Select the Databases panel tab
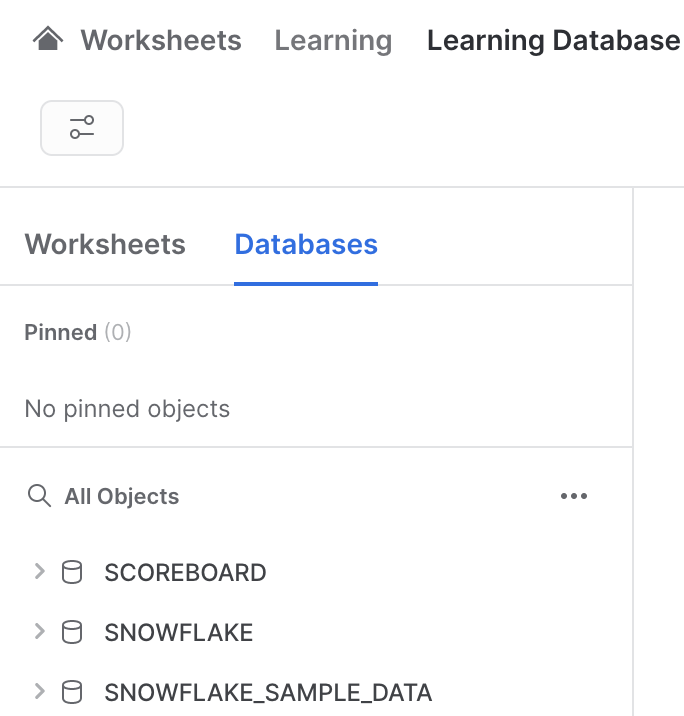The width and height of the screenshot is (684, 716). click(306, 245)
